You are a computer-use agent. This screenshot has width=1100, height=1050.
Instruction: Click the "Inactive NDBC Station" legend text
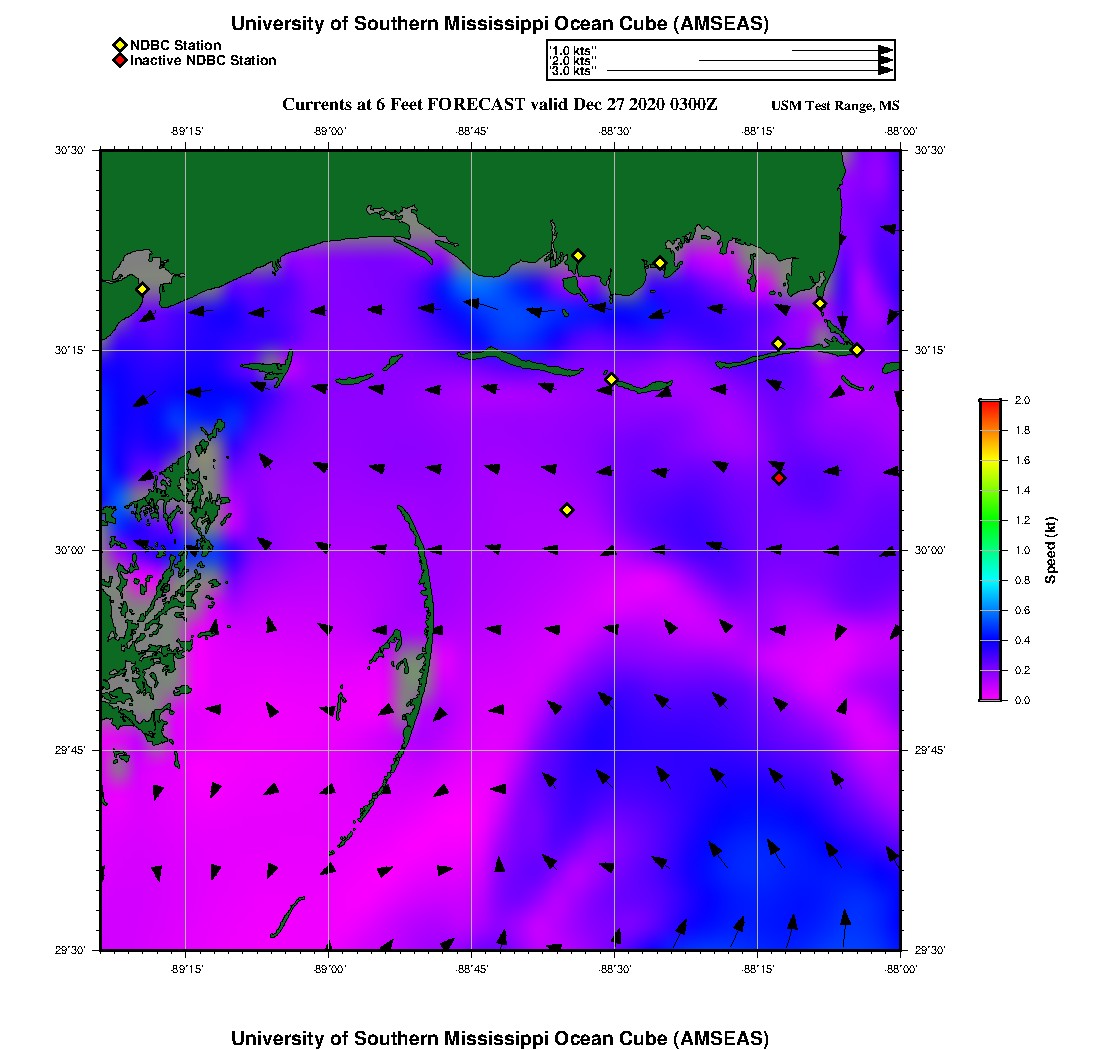point(203,61)
